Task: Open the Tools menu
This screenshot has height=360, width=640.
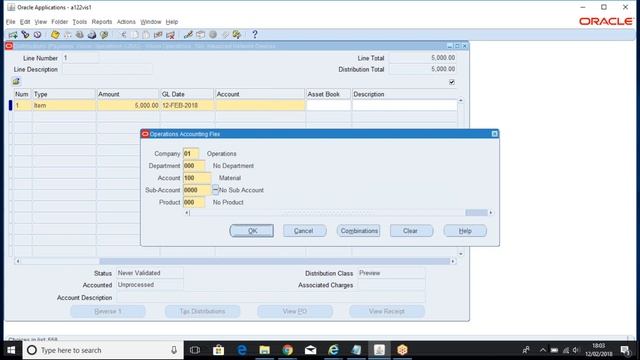Action: click(80, 22)
